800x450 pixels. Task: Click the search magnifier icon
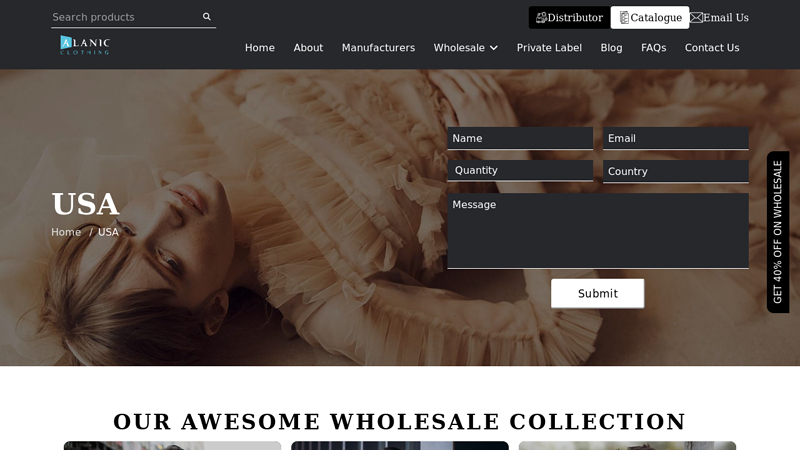[207, 16]
